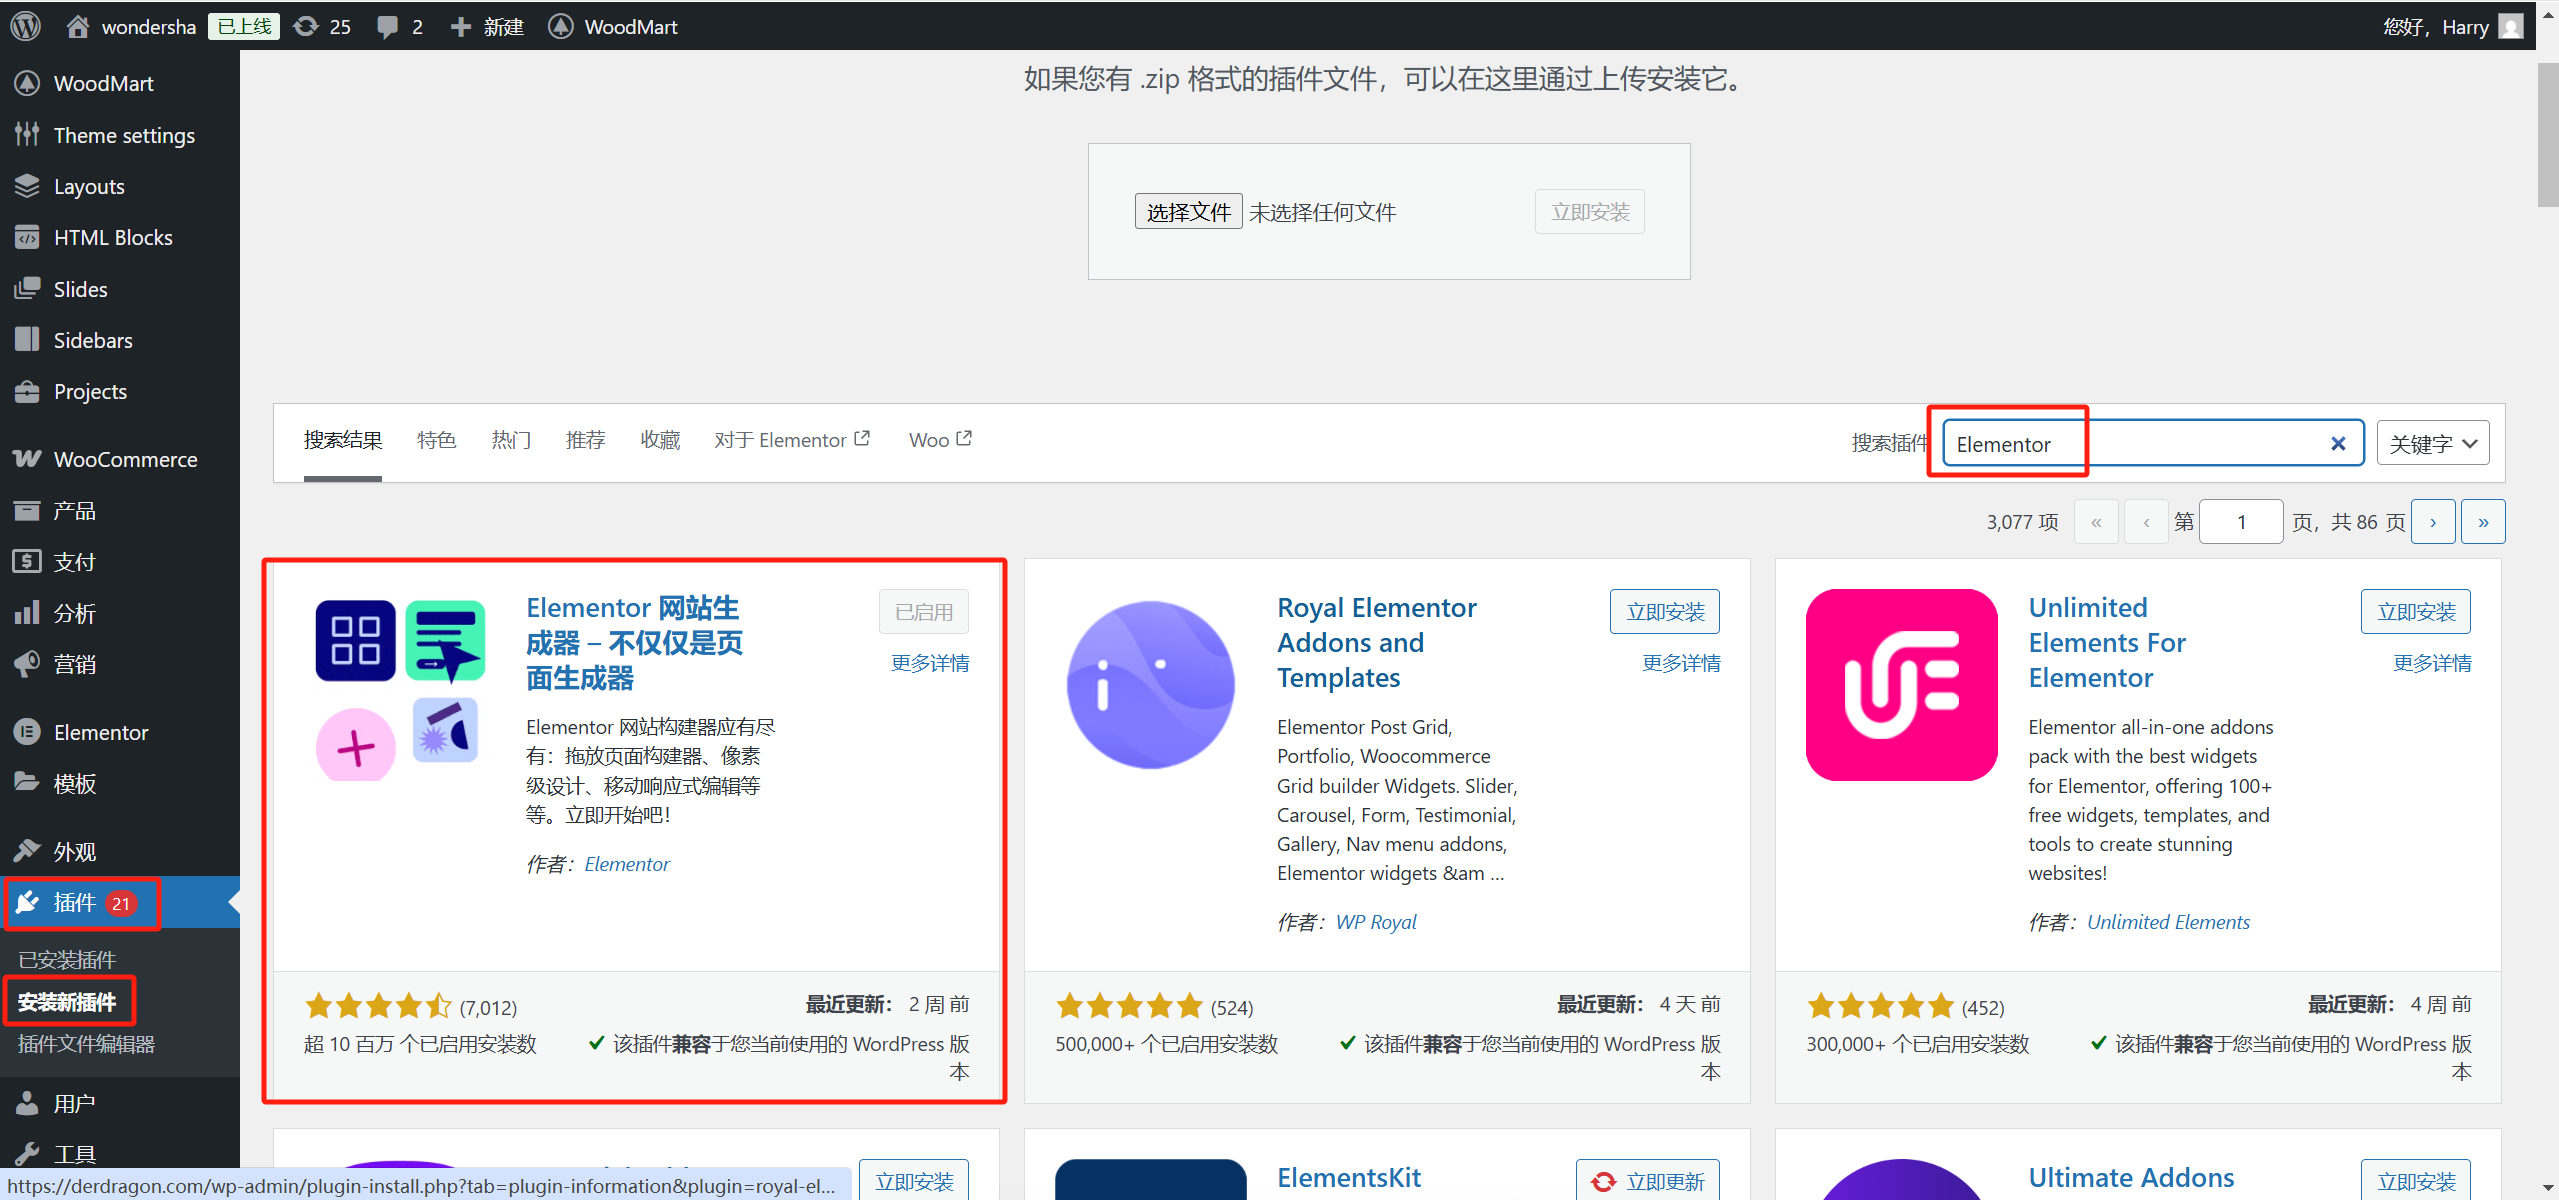Viewport: 2559px width, 1200px height.
Task: Expand the next page chevron control
Action: click(2433, 521)
